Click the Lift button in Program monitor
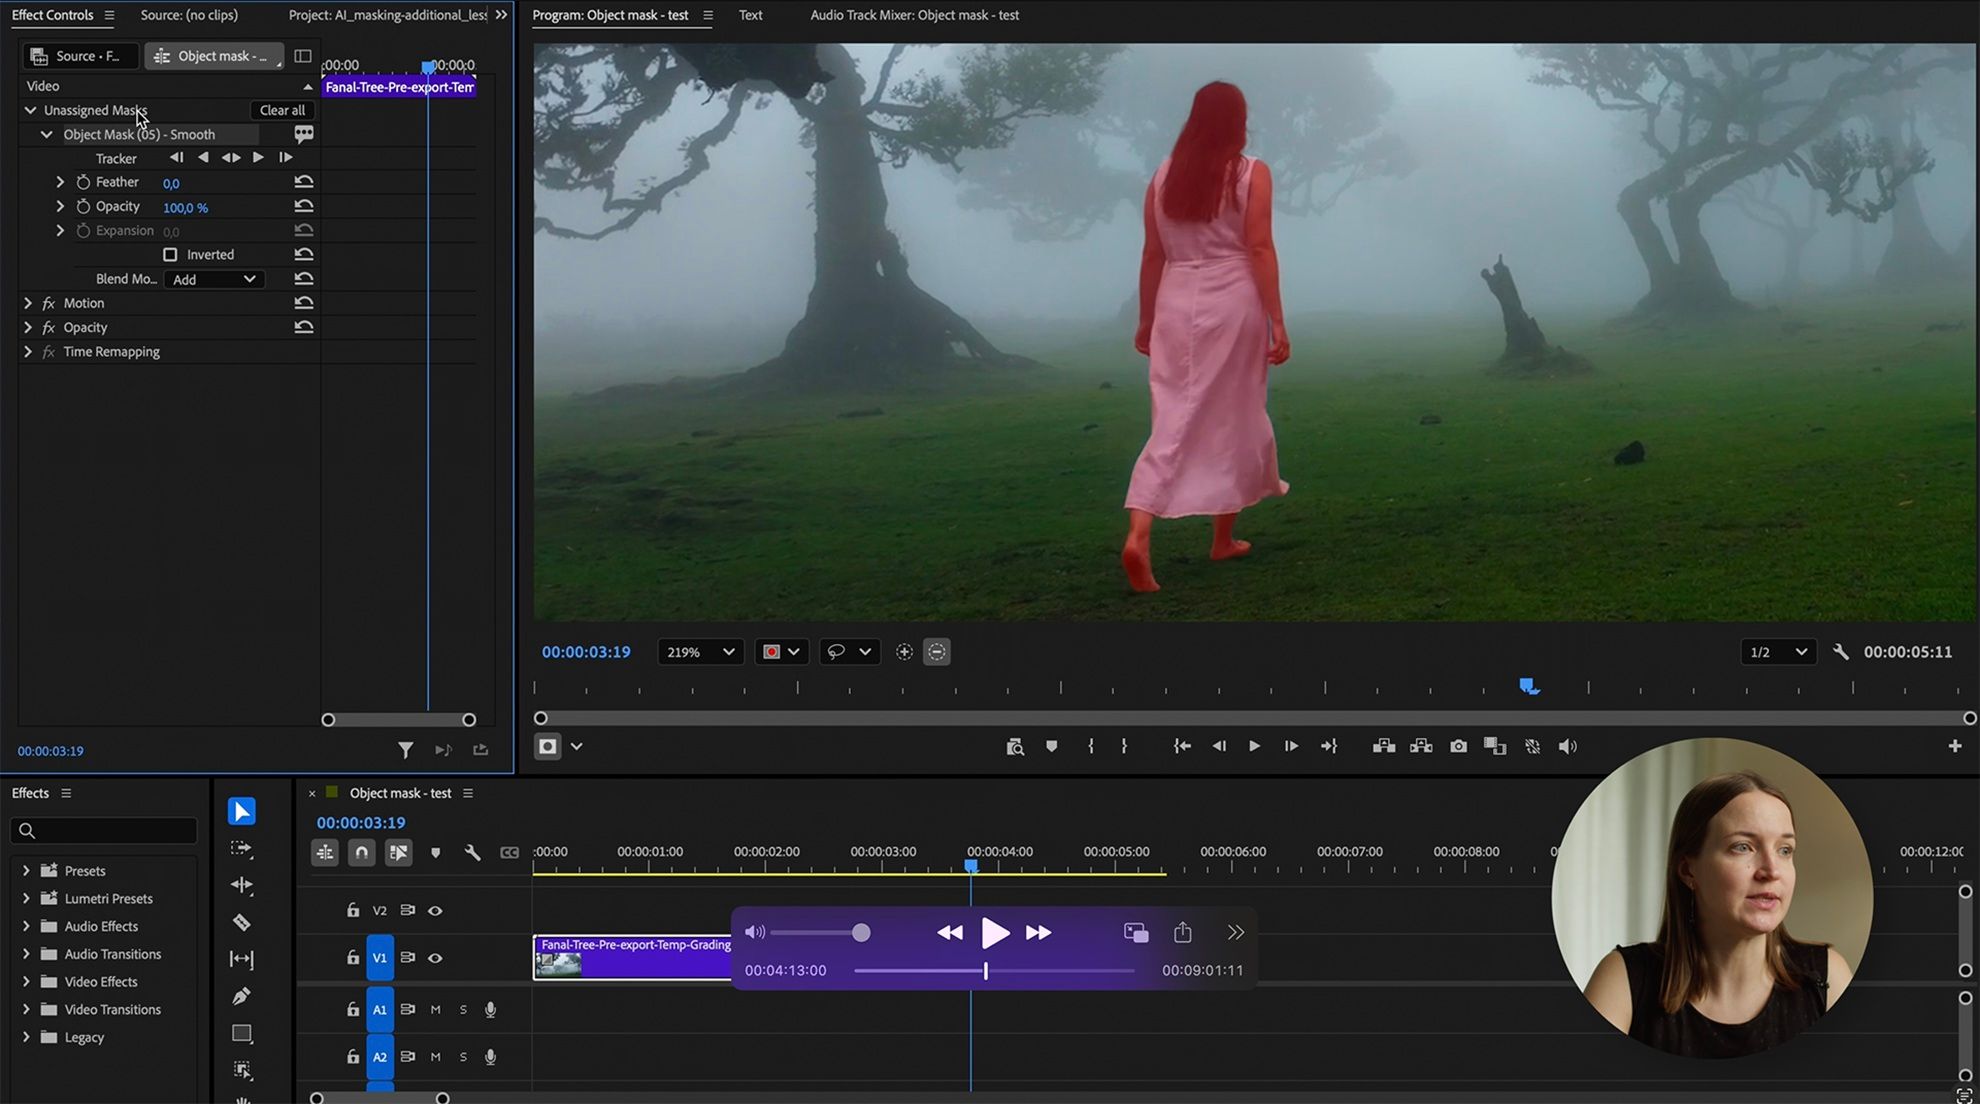Image resolution: width=1980 pixels, height=1104 pixels. (1384, 746)
